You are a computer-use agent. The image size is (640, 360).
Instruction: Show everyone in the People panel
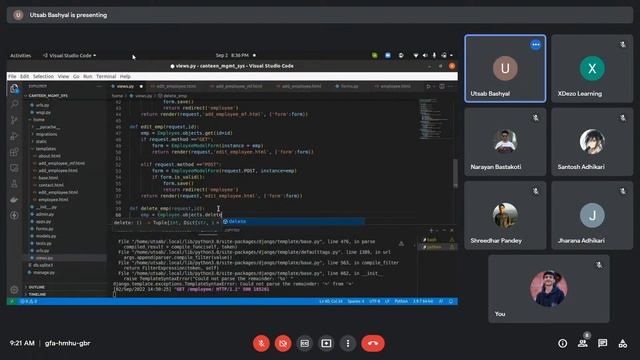[583, 343]
